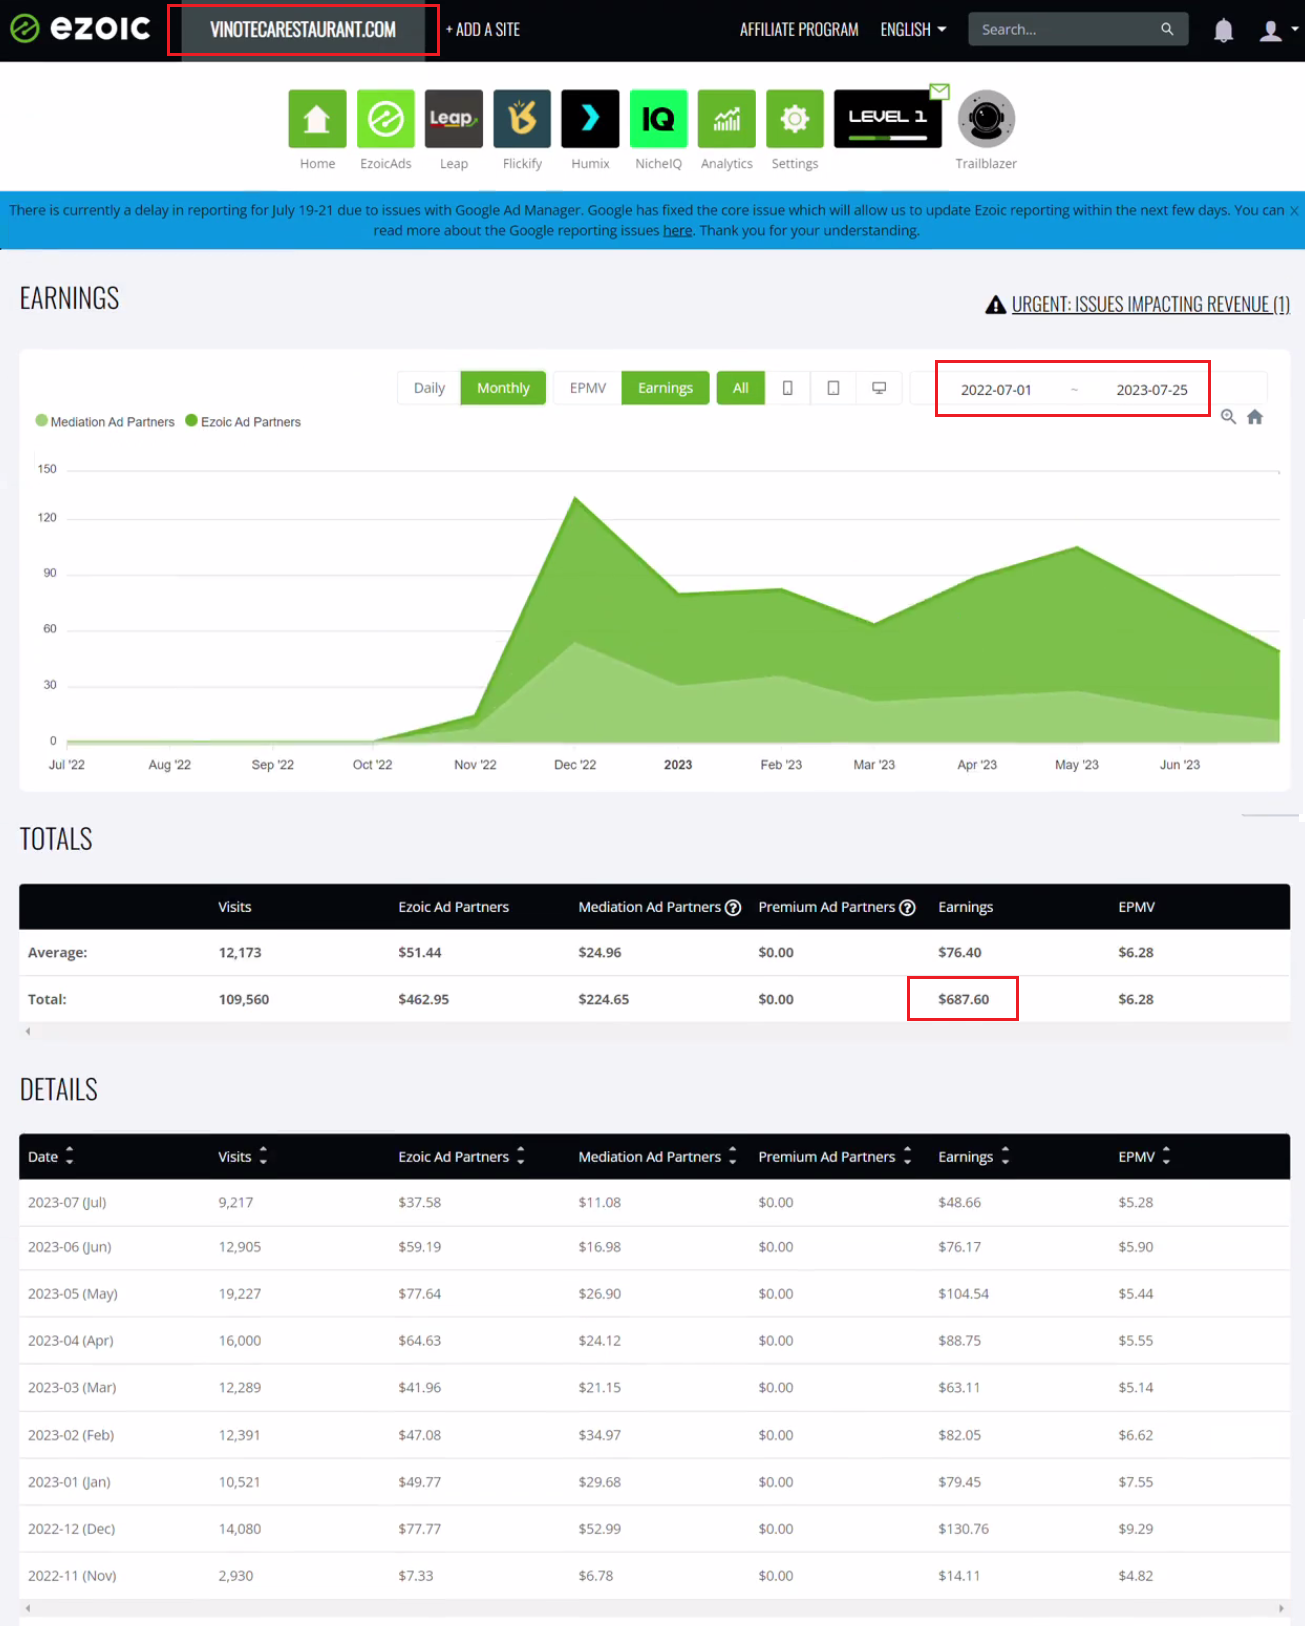This screenshot has height=1651, width=1305.
Task: Click the Ezoic logo
Action: pos(80,28)
